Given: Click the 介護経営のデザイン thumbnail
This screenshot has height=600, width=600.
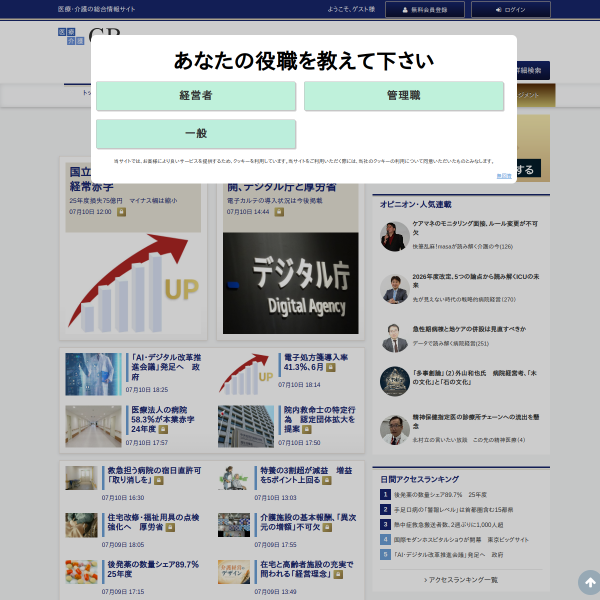Looking at the screenshot, I should click(234, 572).
